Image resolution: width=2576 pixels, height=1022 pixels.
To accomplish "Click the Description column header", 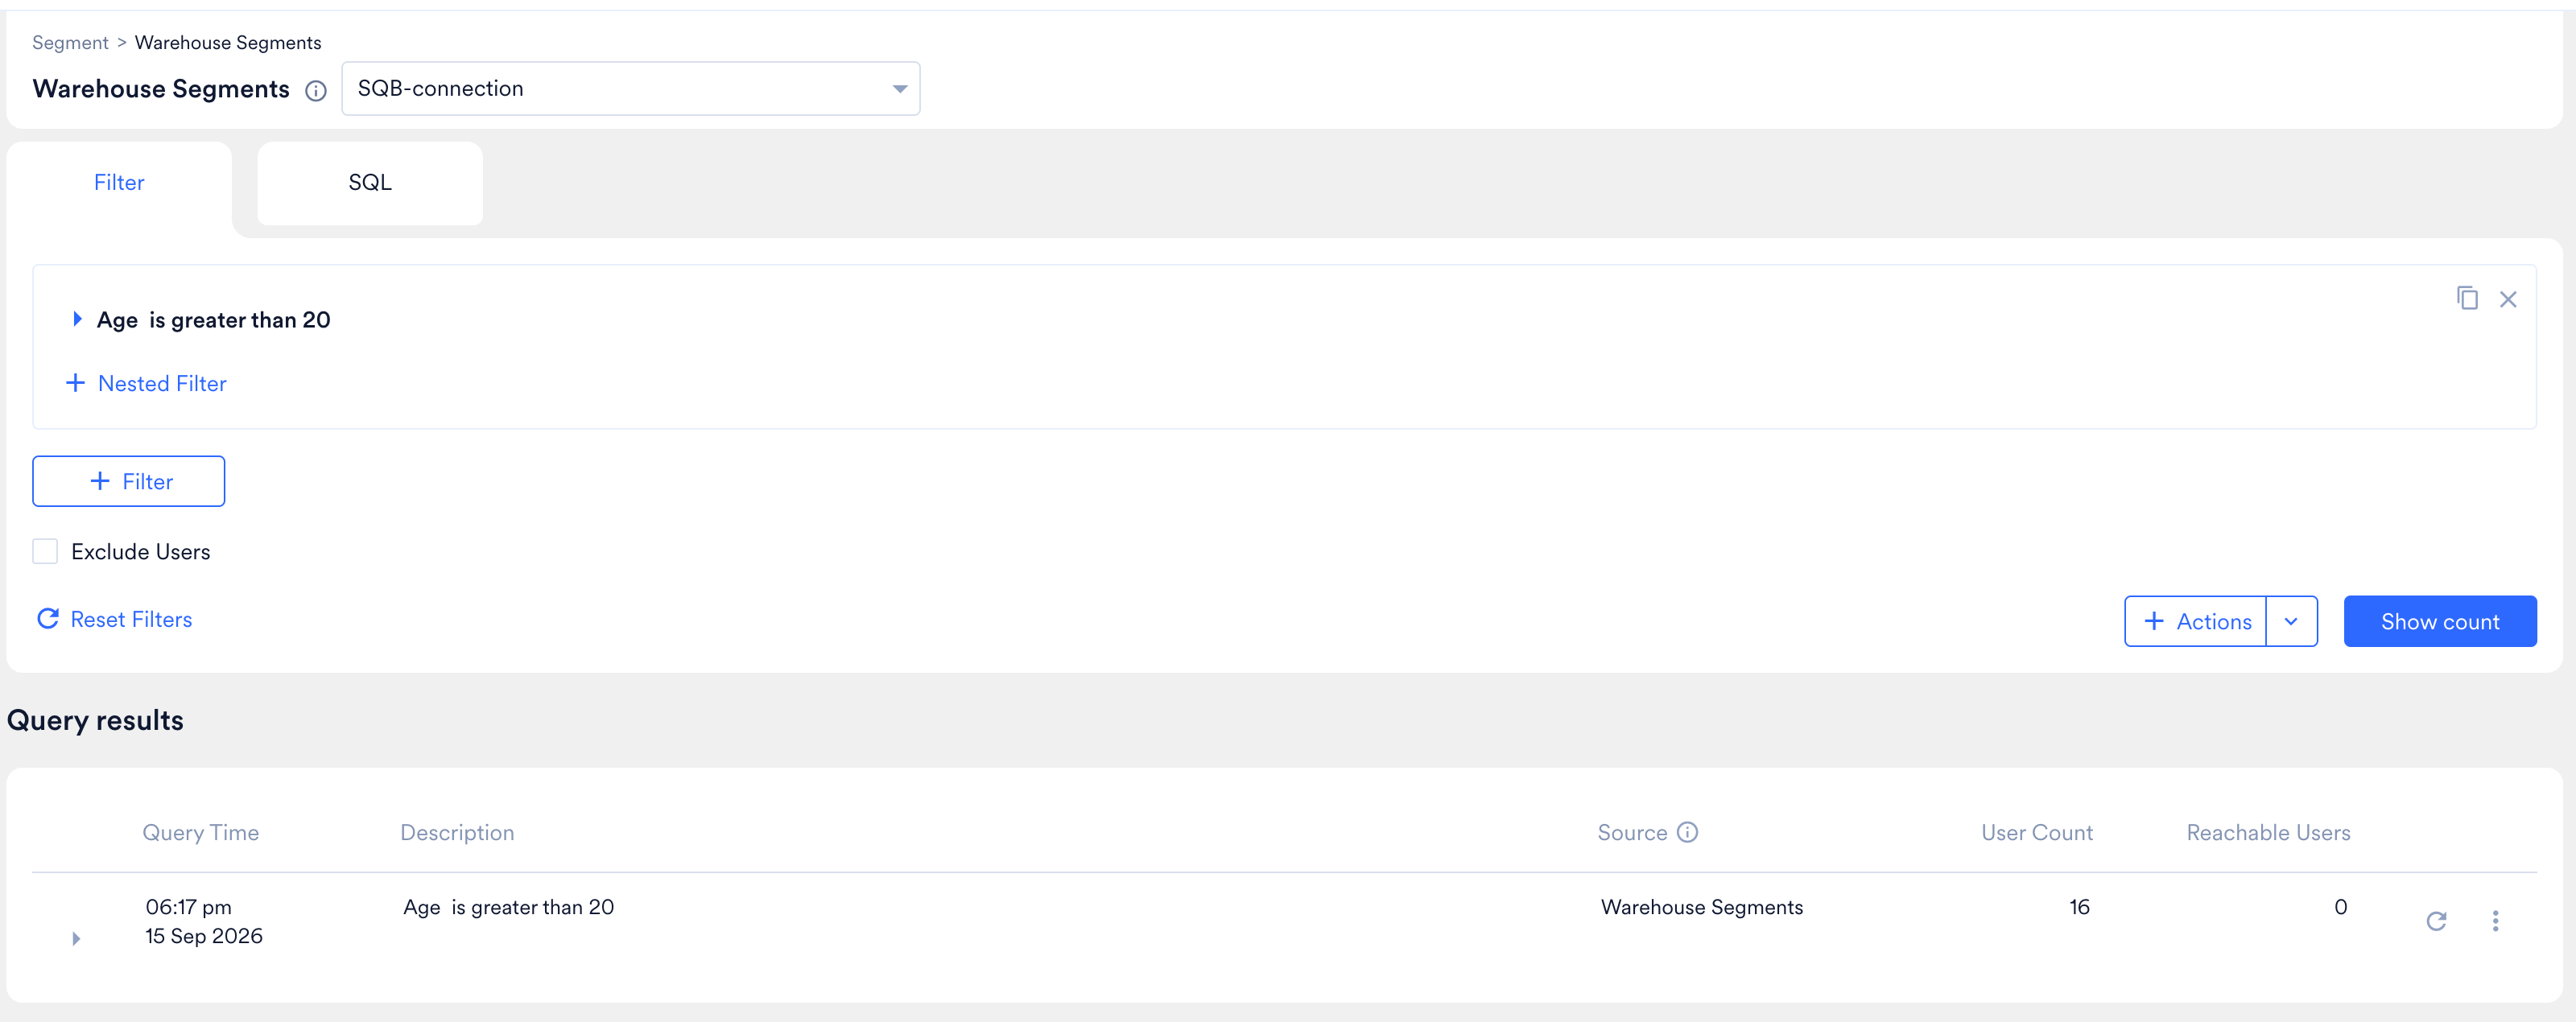I will pyautogui.click(x=457, y=832).
